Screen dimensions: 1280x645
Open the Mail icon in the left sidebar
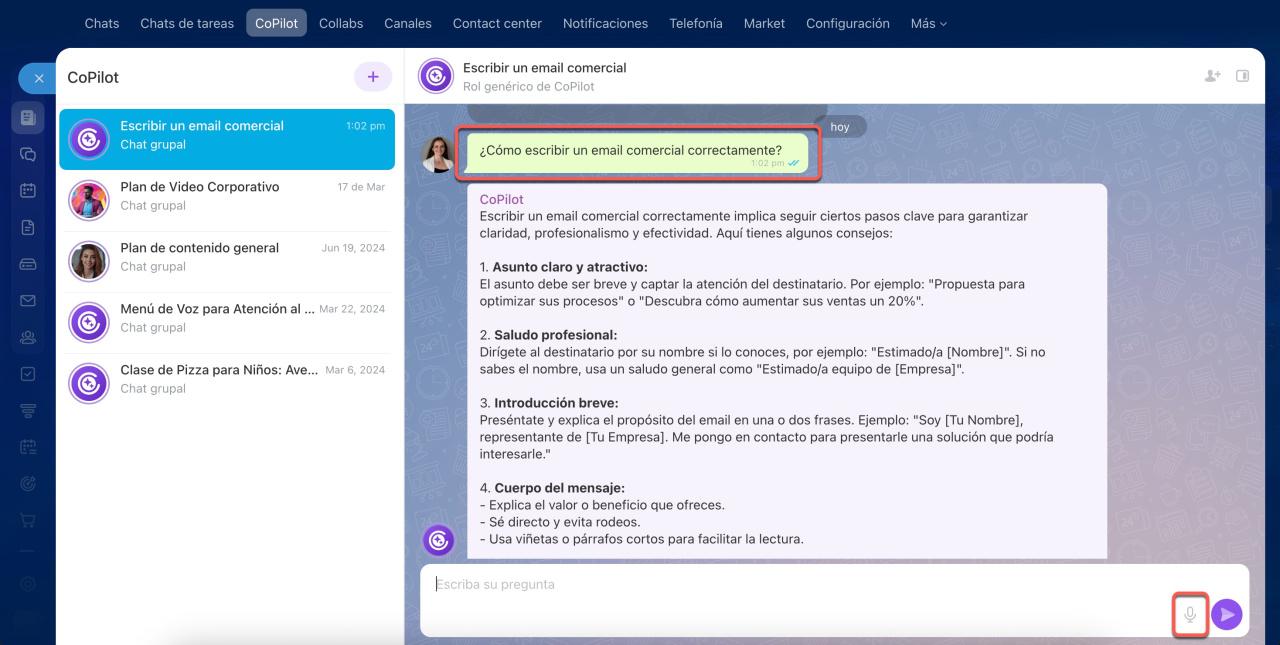click(x=27, y=300)
